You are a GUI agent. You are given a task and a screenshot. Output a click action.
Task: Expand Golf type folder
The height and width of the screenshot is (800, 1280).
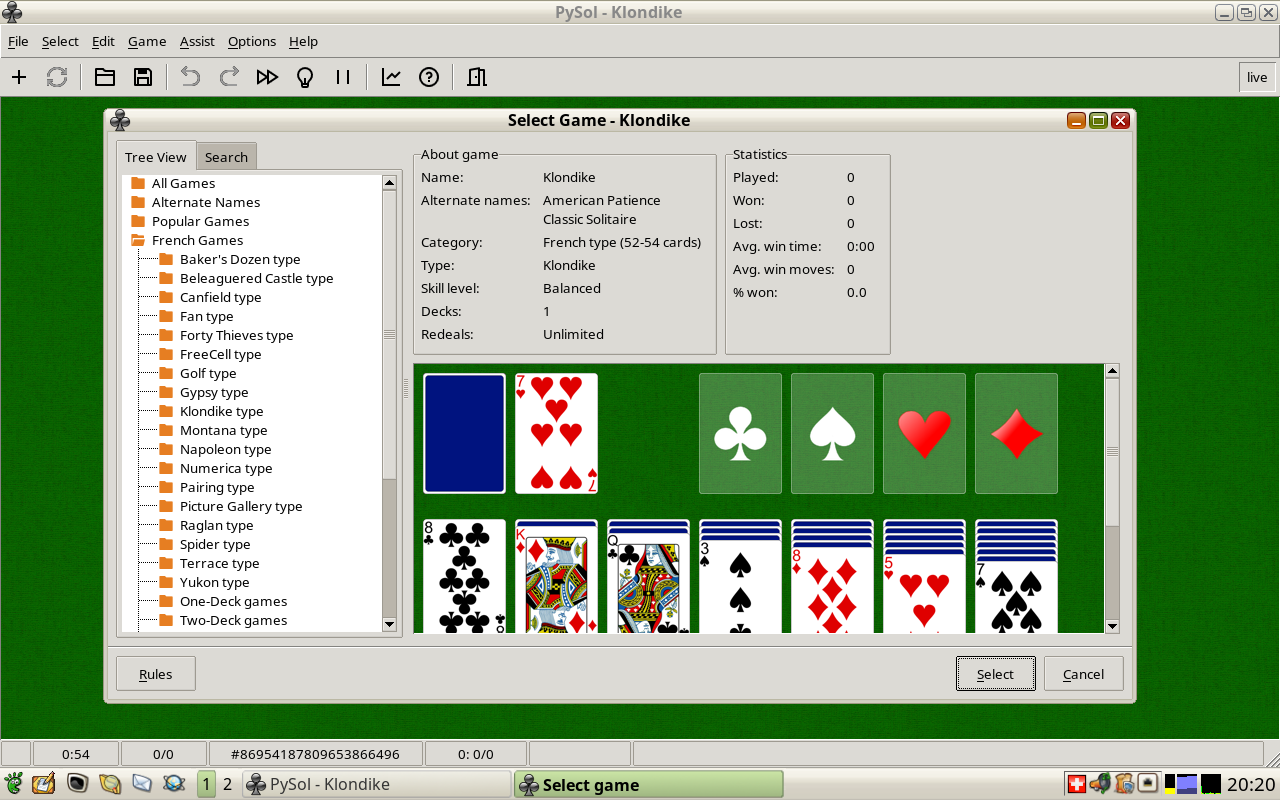tap(166, 373)
